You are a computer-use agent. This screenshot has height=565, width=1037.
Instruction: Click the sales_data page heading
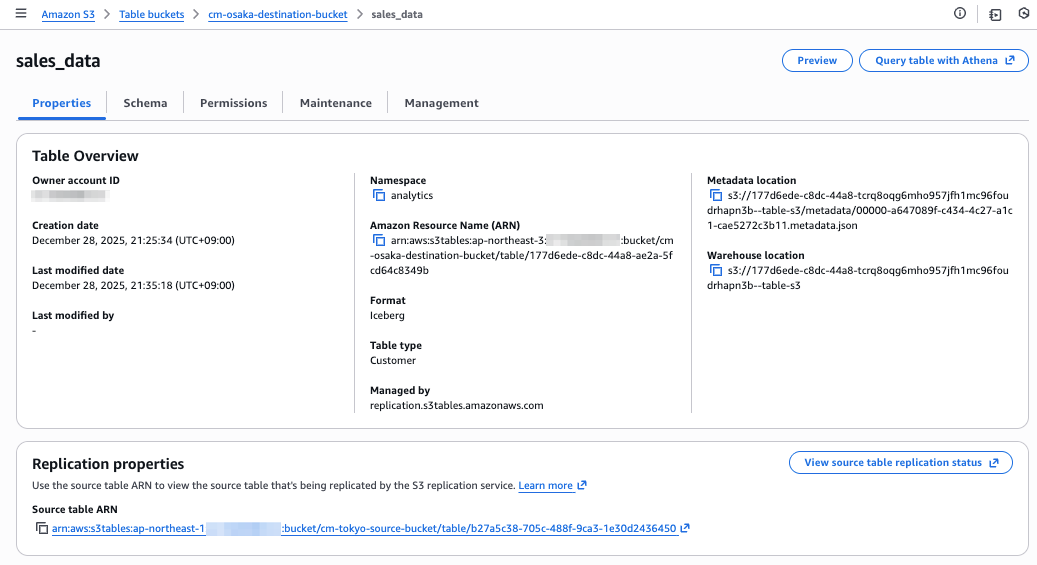click(x=58, y=61)
